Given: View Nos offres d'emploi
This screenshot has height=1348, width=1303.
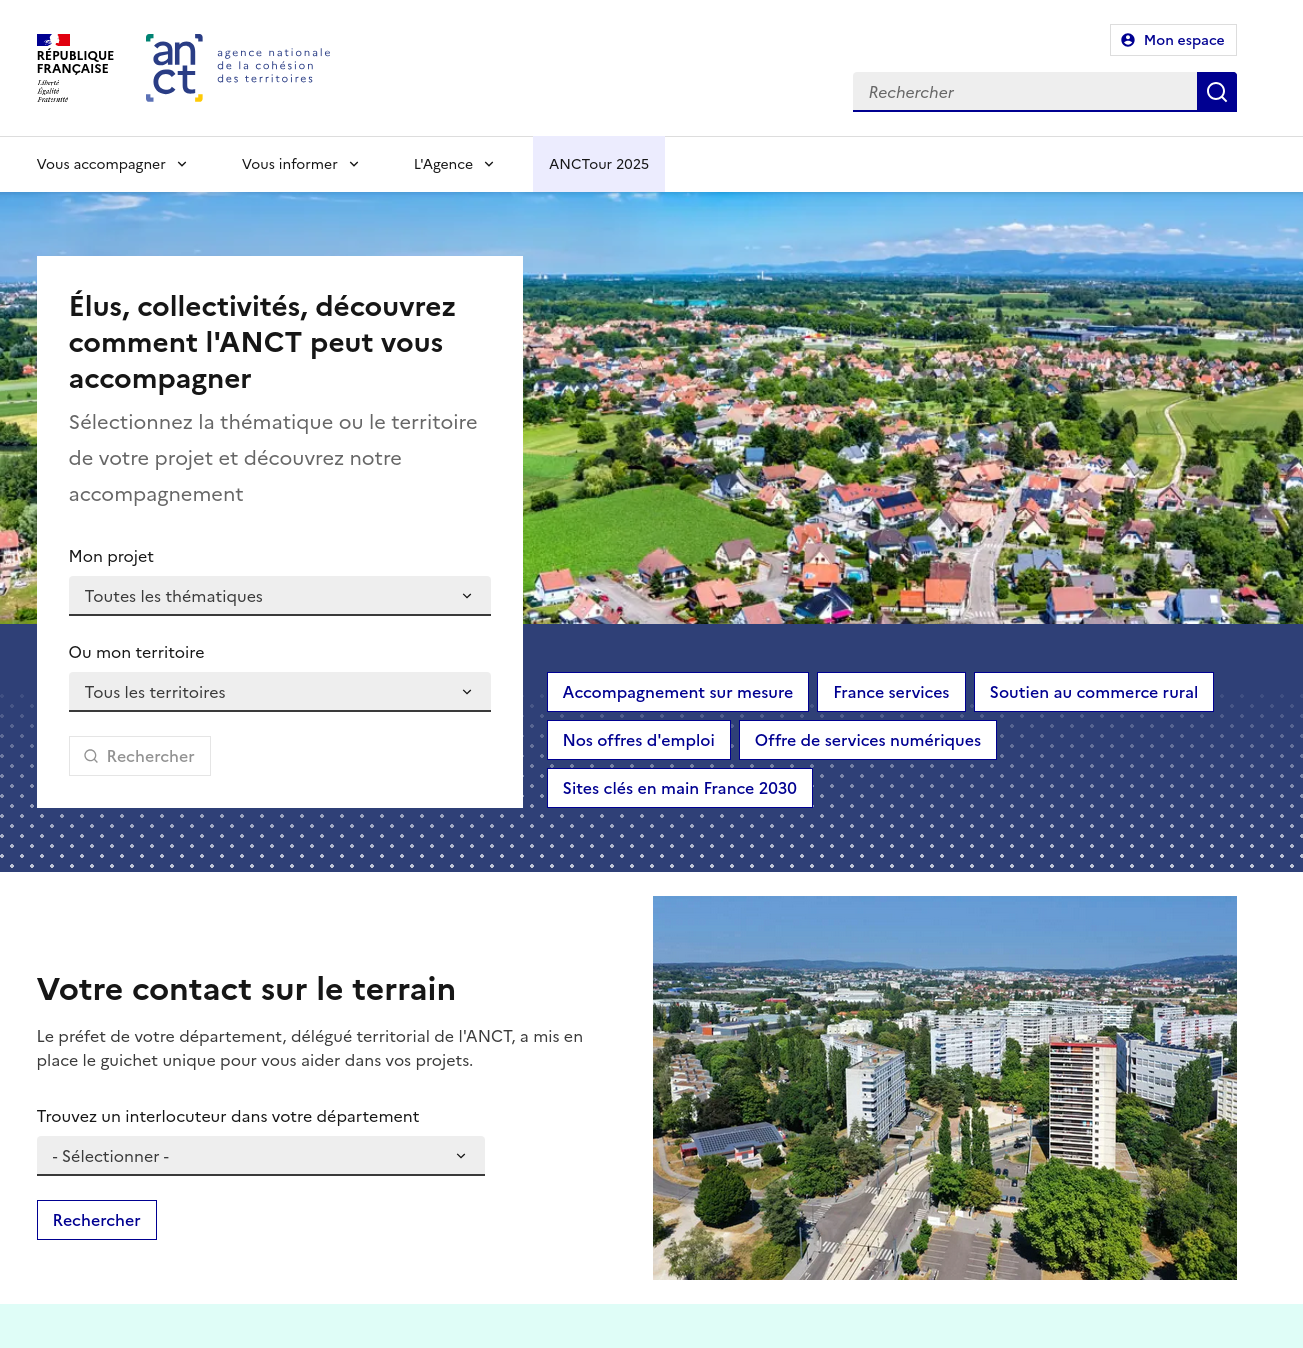Looking at the screenshot, I should pyautogui.click(x=638, y=740).
